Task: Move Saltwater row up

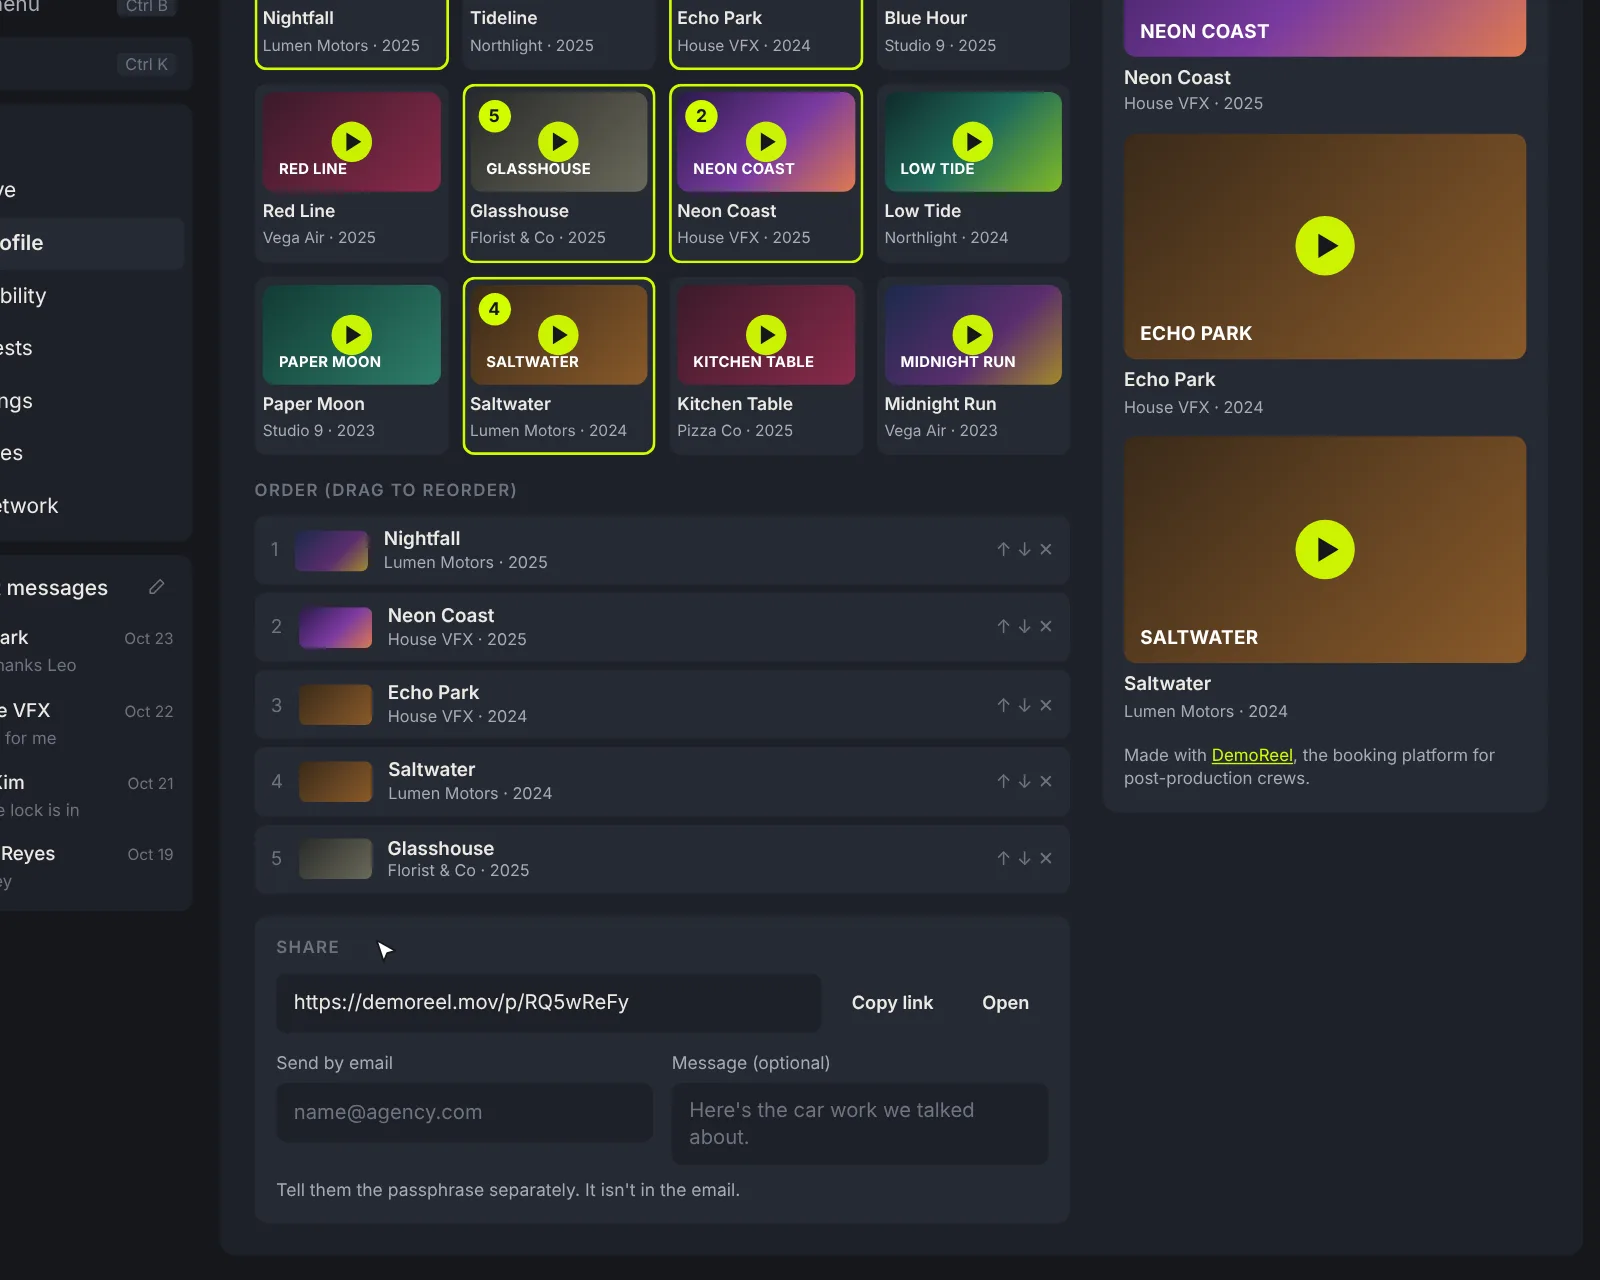Action: [1003, 781]
